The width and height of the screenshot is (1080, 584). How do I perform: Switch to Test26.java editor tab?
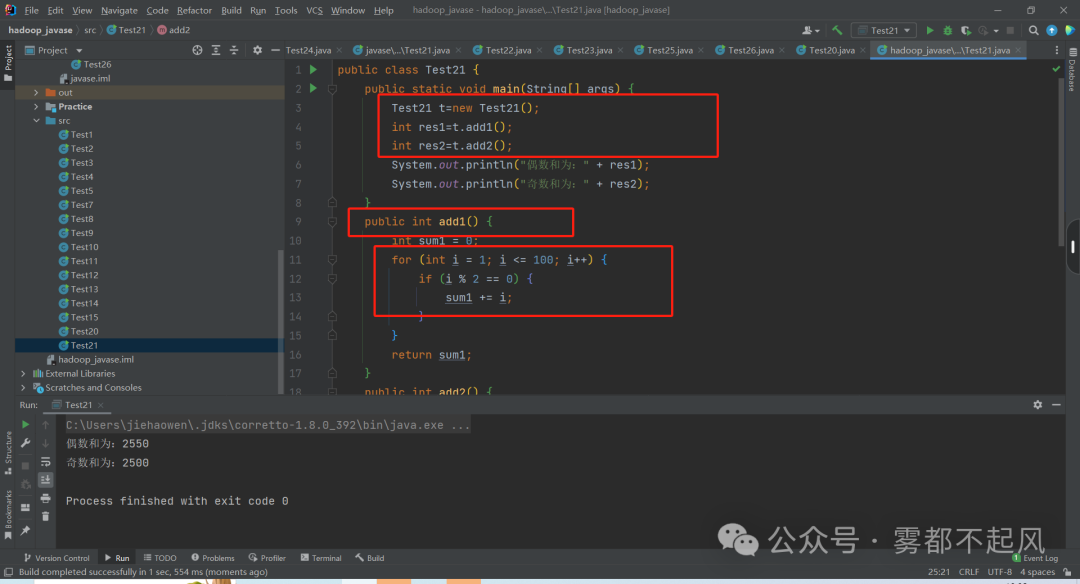coord(750,50)
